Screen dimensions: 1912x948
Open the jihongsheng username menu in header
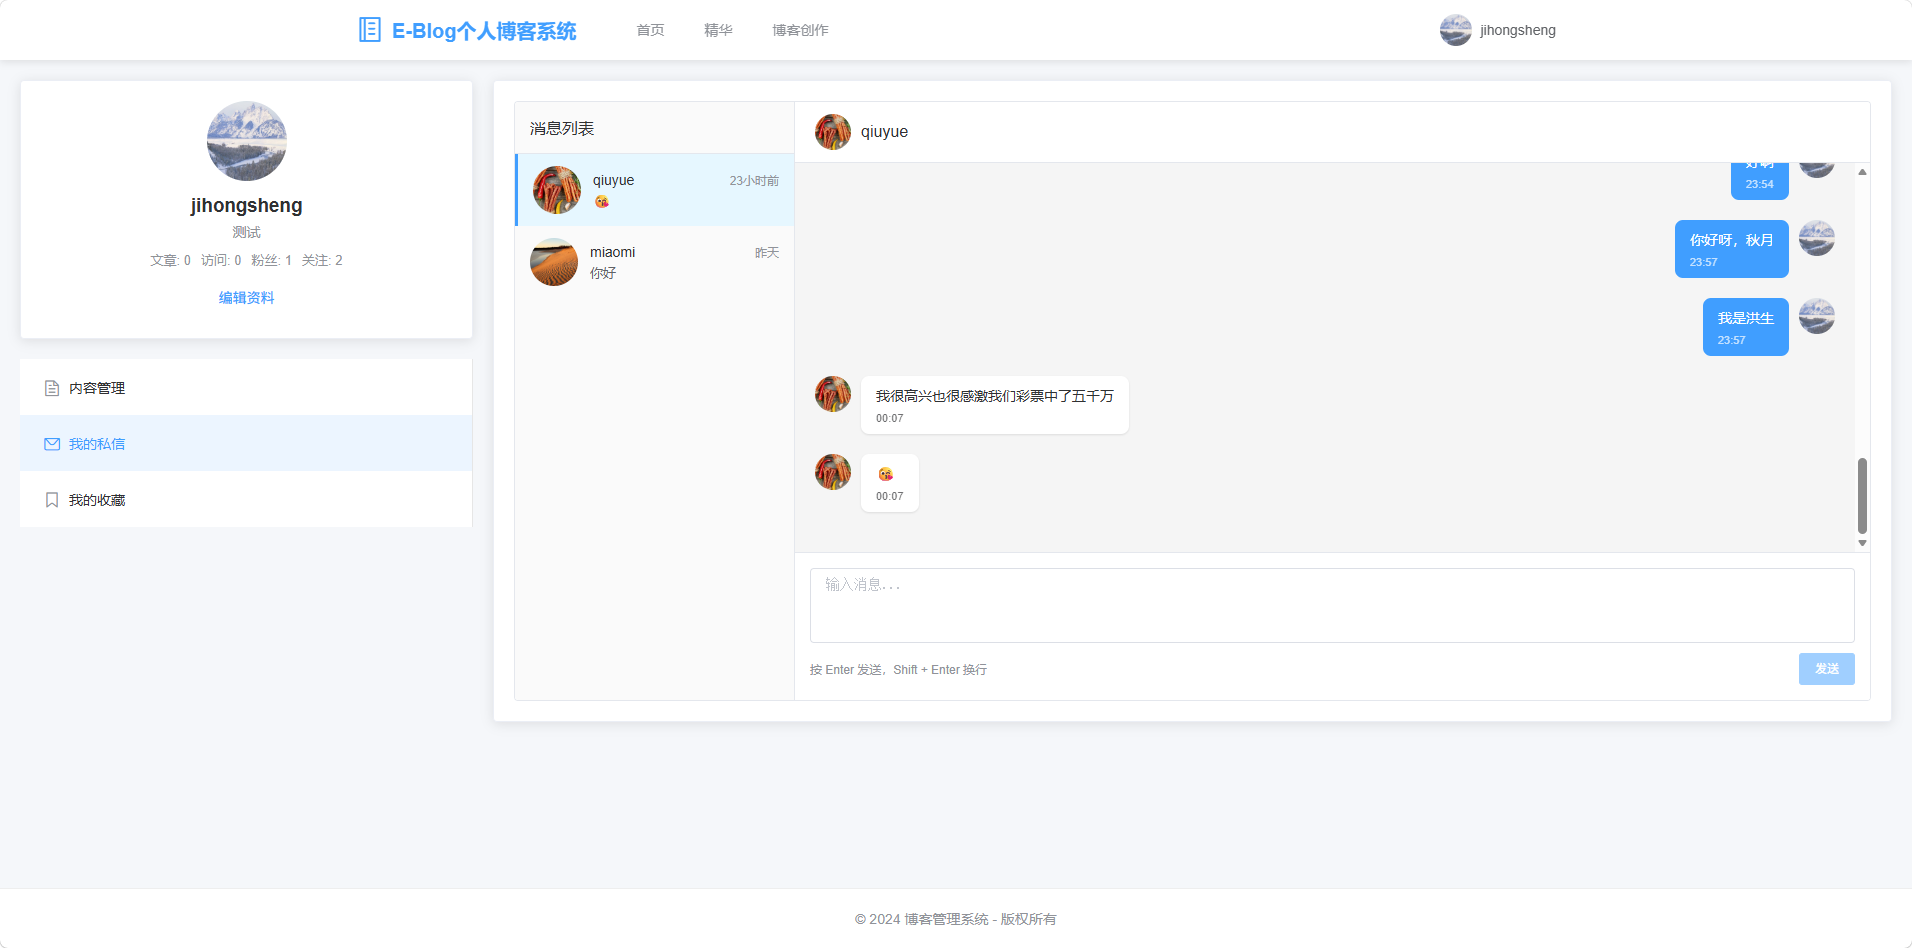(x=1518, y=30)
